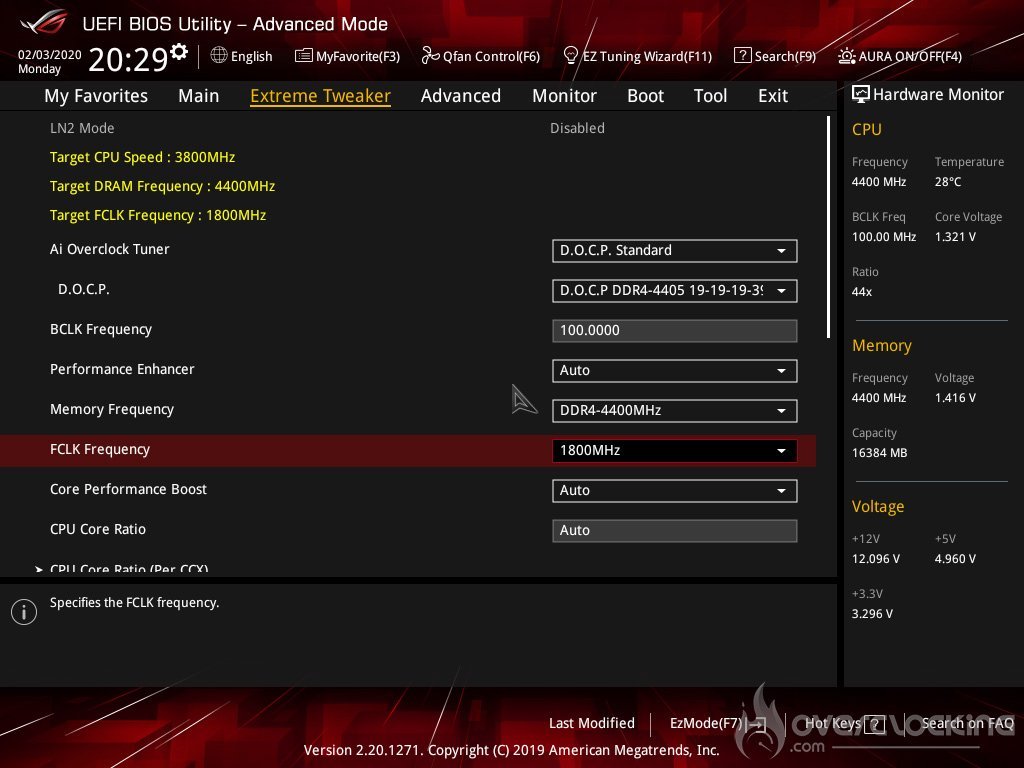Open My Favorites tab
This screenshot has width=1024, height=768.
[x=96, y=96]
